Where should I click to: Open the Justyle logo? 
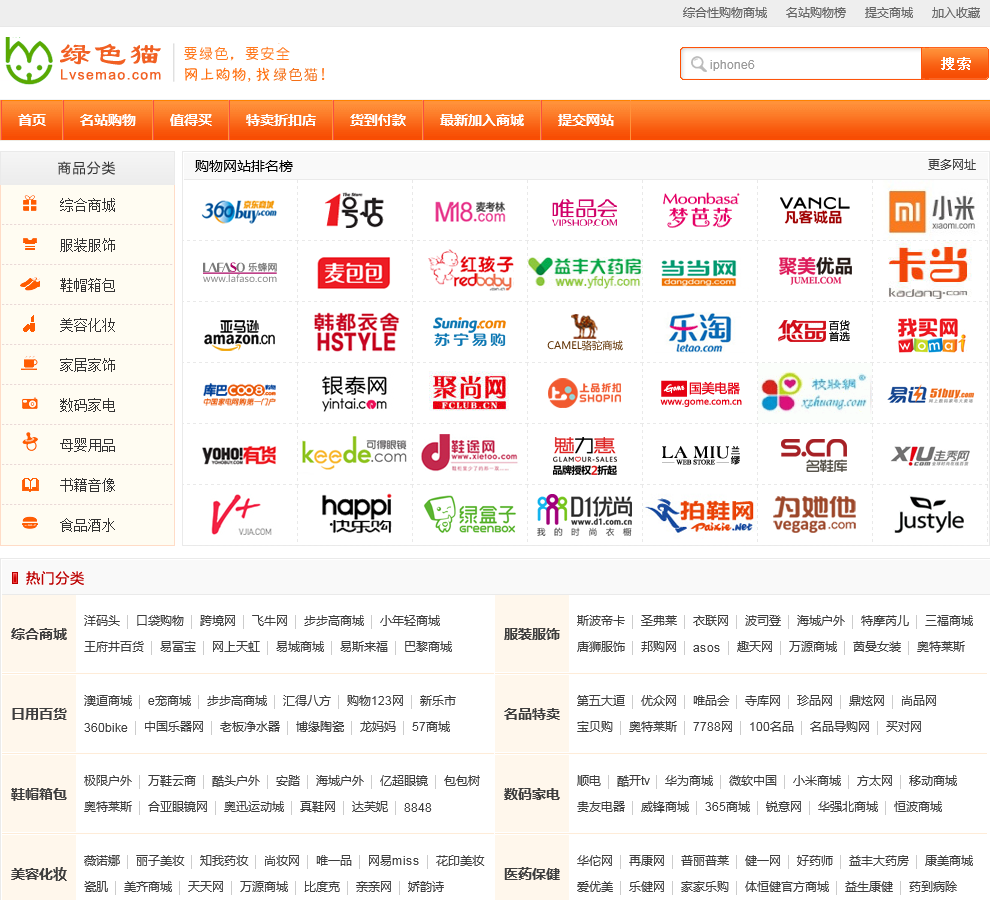coord(930,515)
